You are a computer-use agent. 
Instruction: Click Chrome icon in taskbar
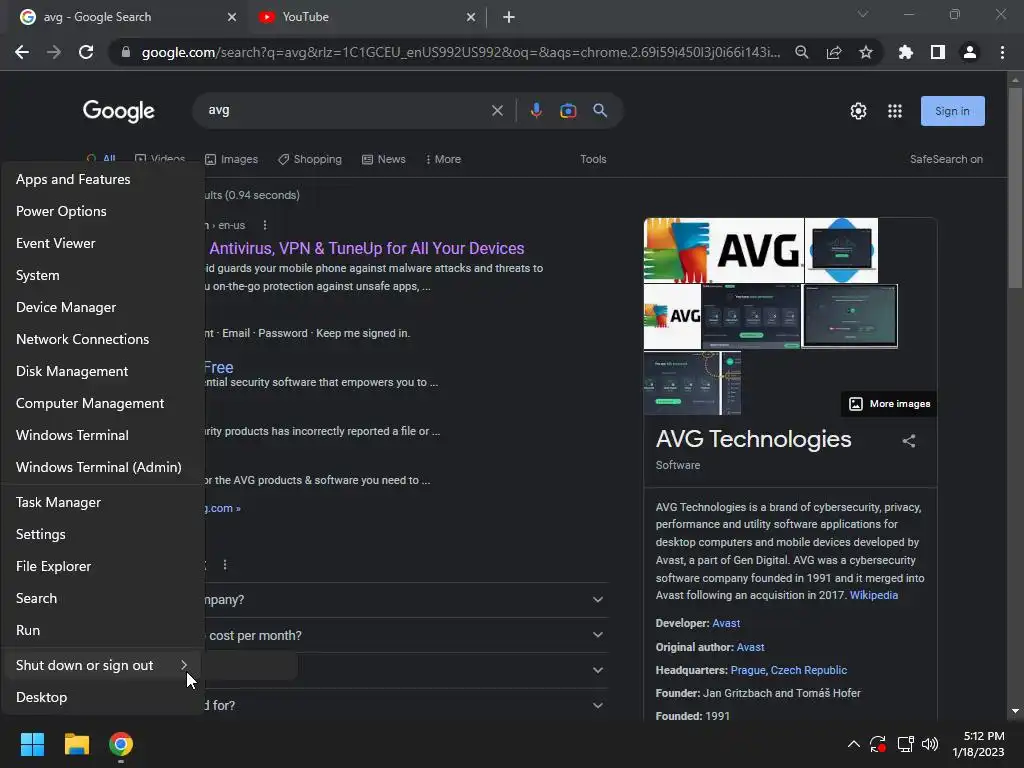pos(121,744)
